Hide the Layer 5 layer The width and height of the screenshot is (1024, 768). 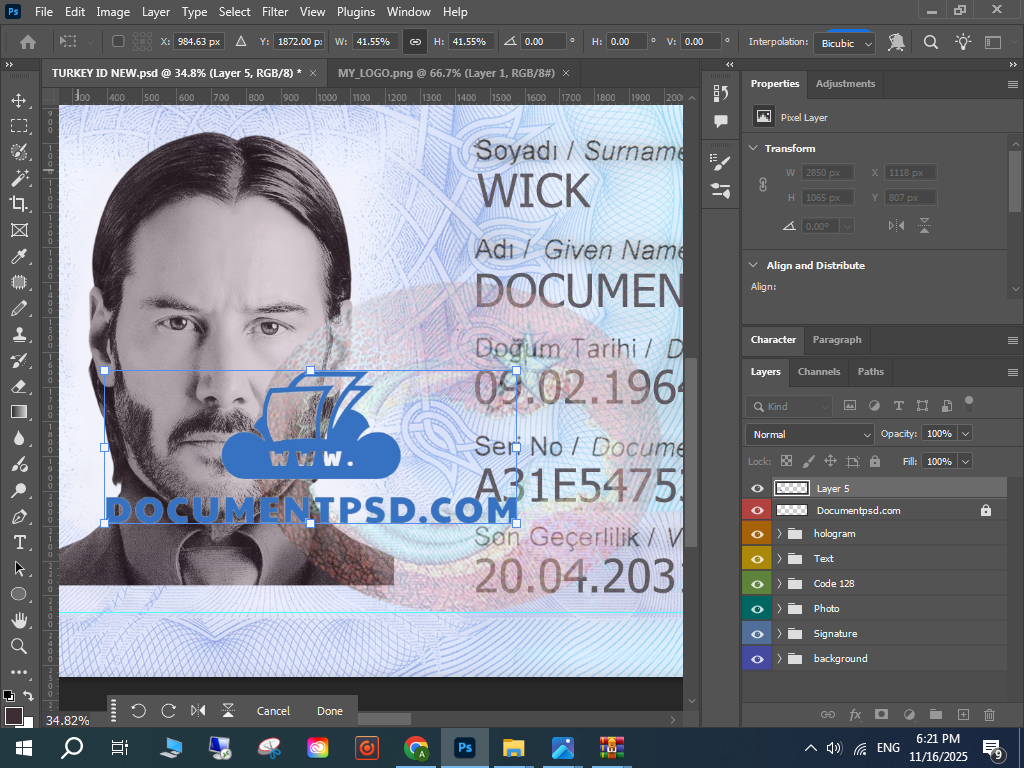757,489
